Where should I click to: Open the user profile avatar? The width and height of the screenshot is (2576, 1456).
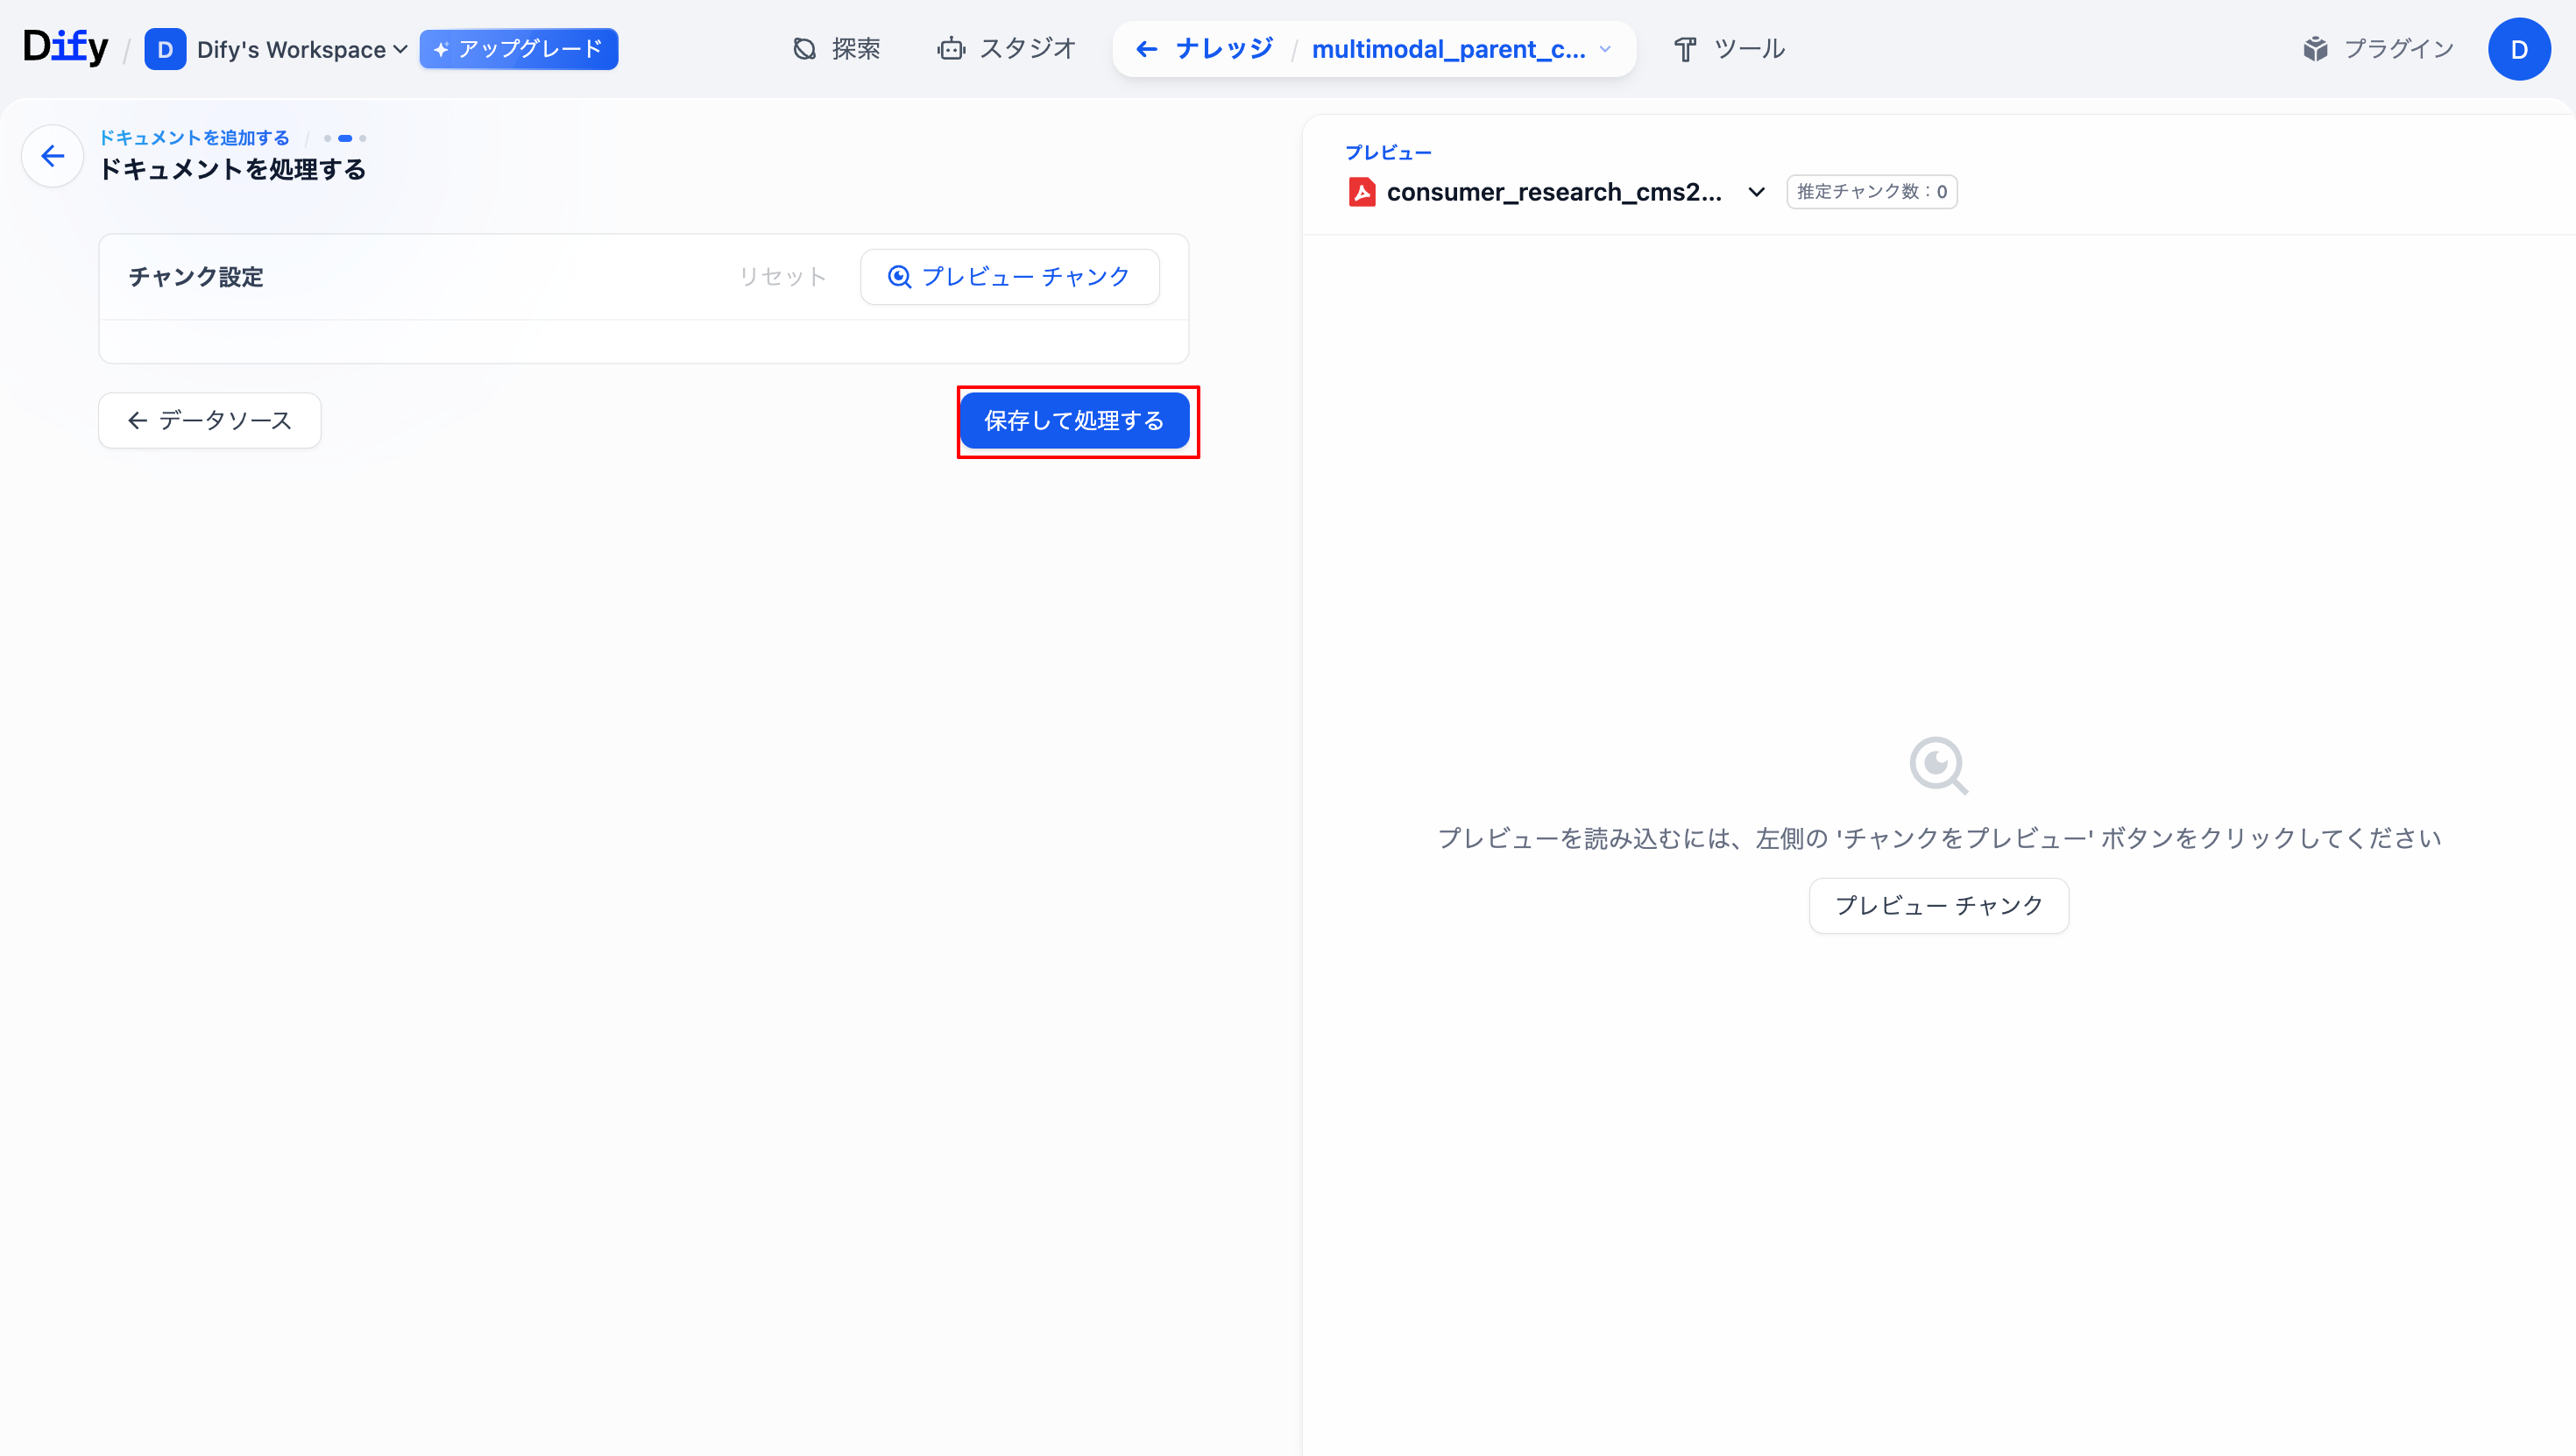[x=2518, y=49]
